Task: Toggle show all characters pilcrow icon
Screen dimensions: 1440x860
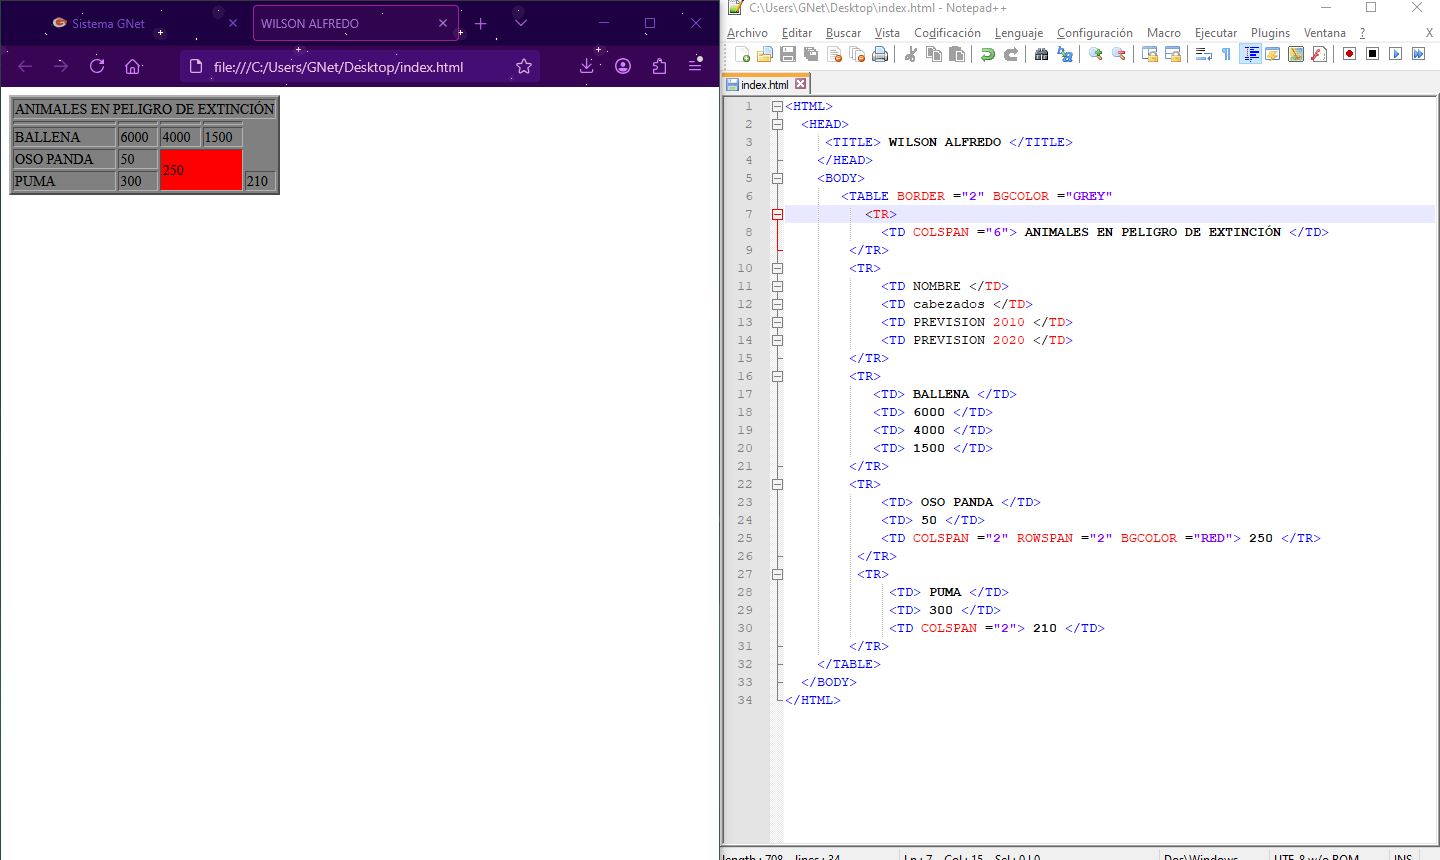Action: point(1226,54)
